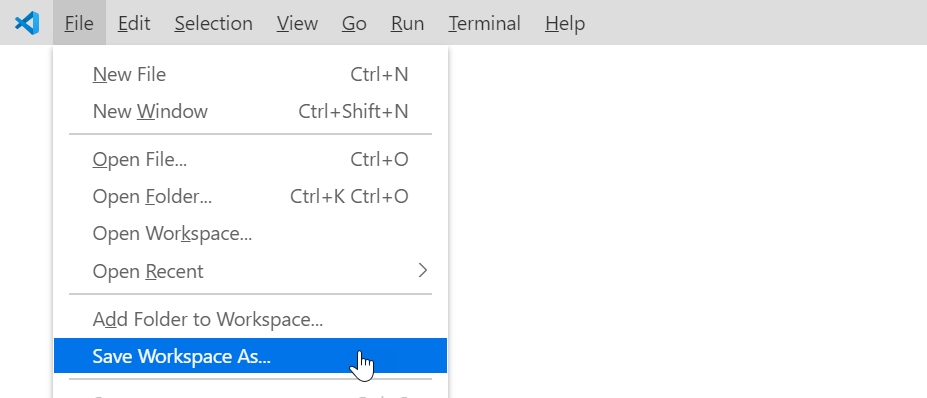
Task: Choose Add Folder to Workspace...
Action: click(x=251, y=319)
